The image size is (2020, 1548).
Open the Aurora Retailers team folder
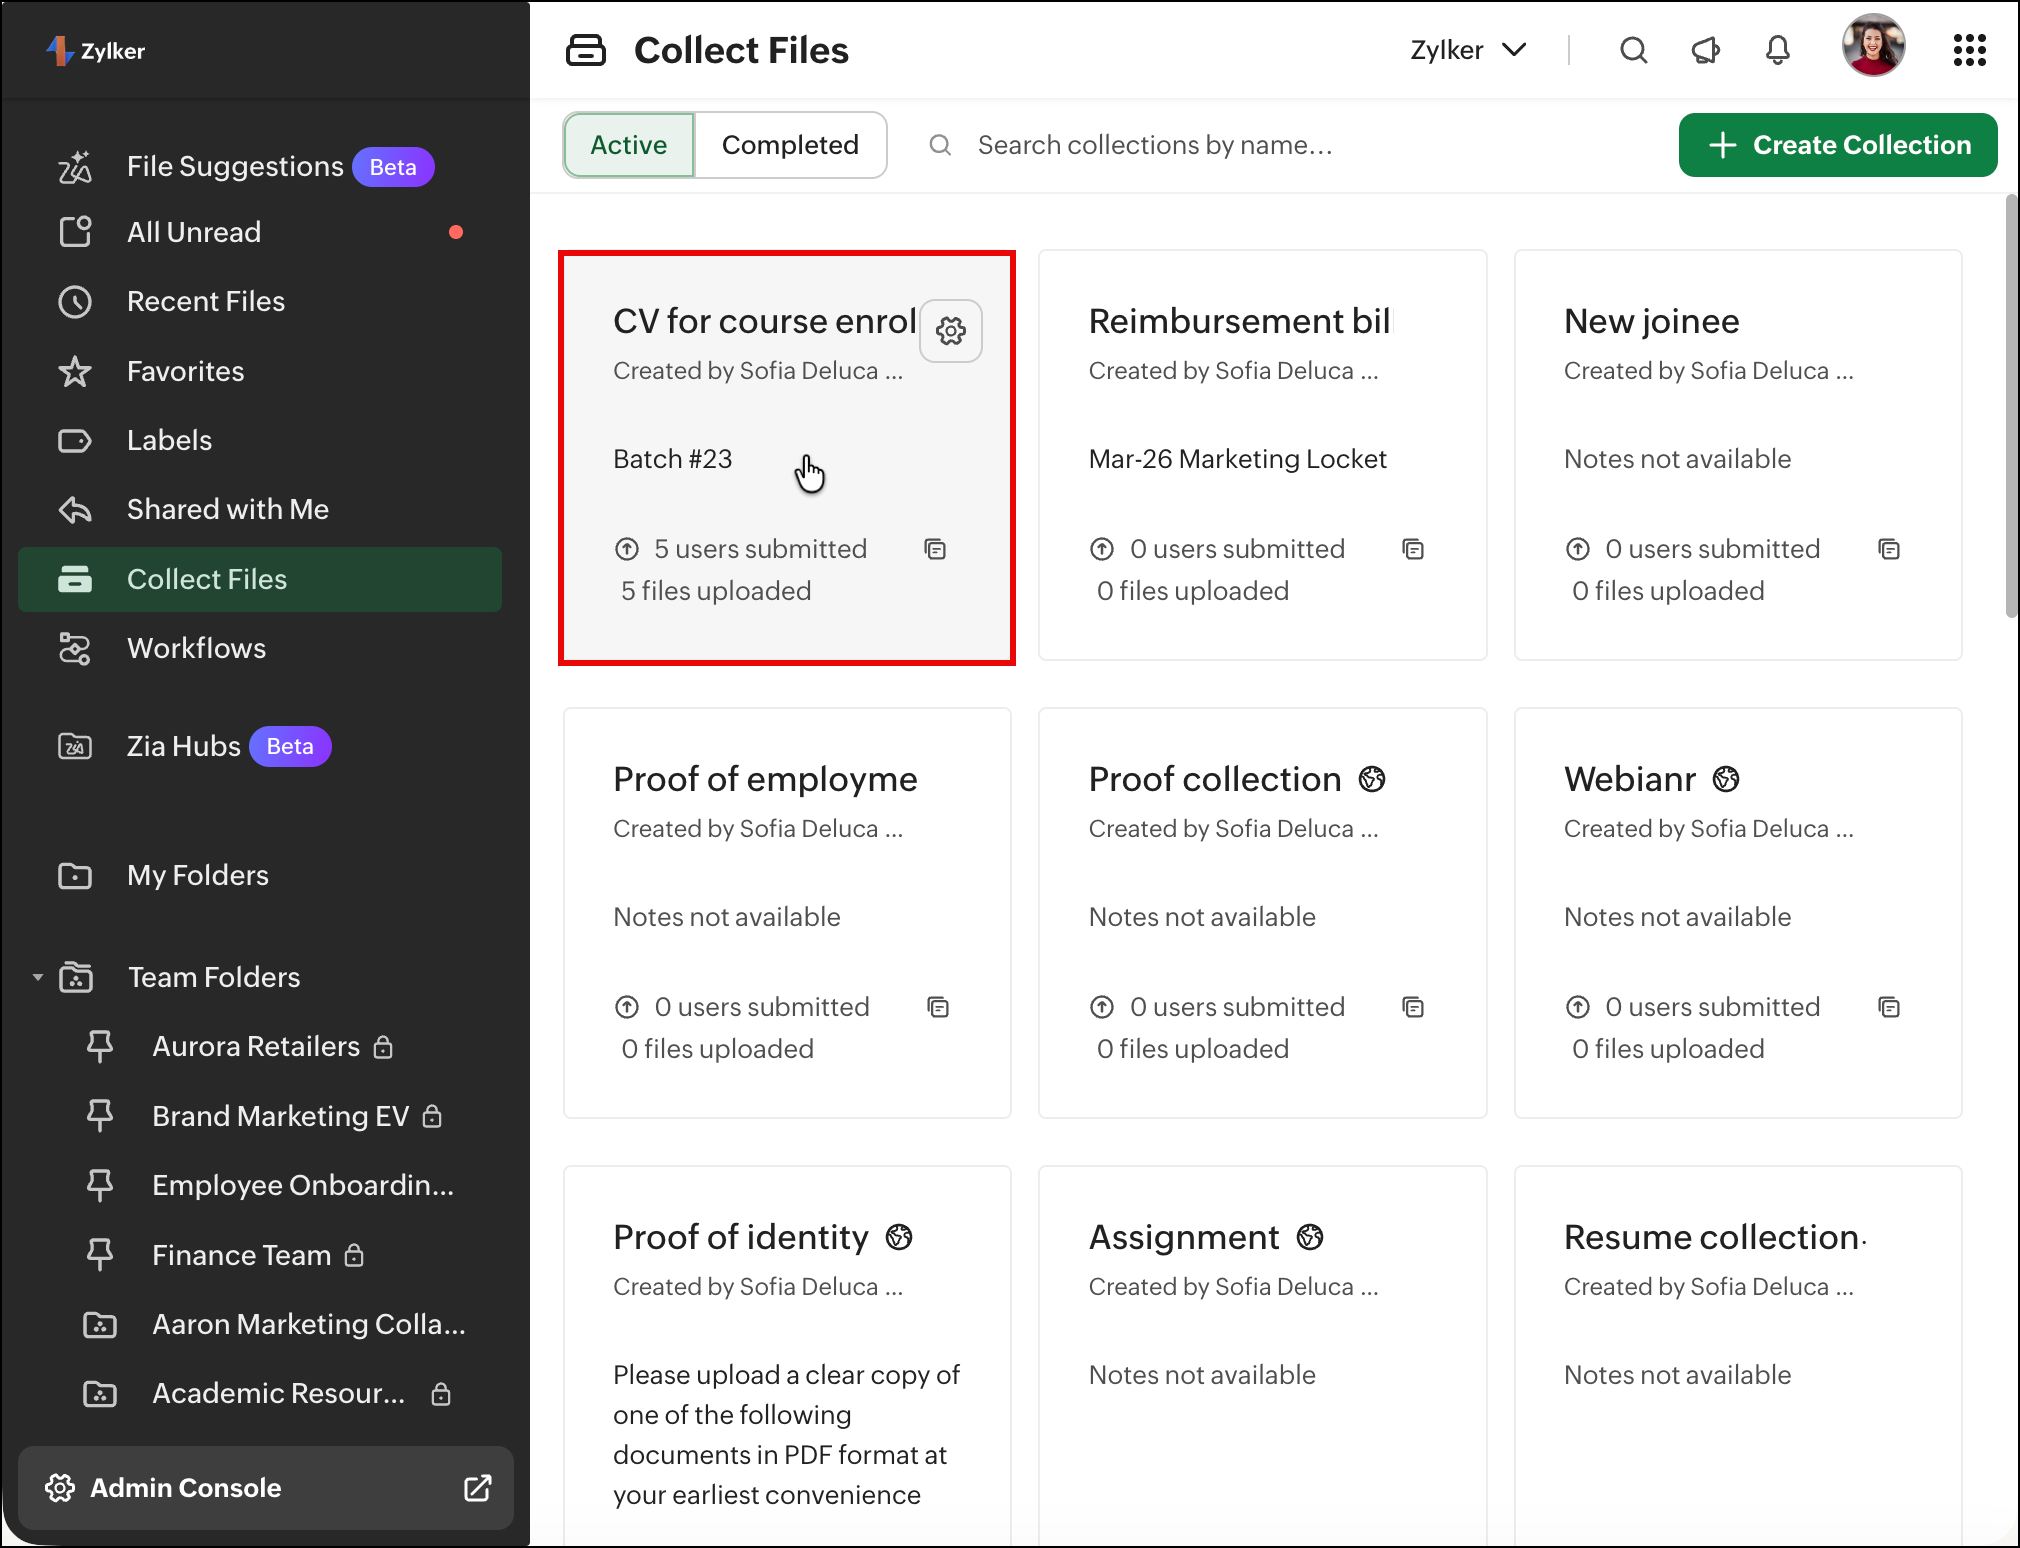coord(255,1046)
